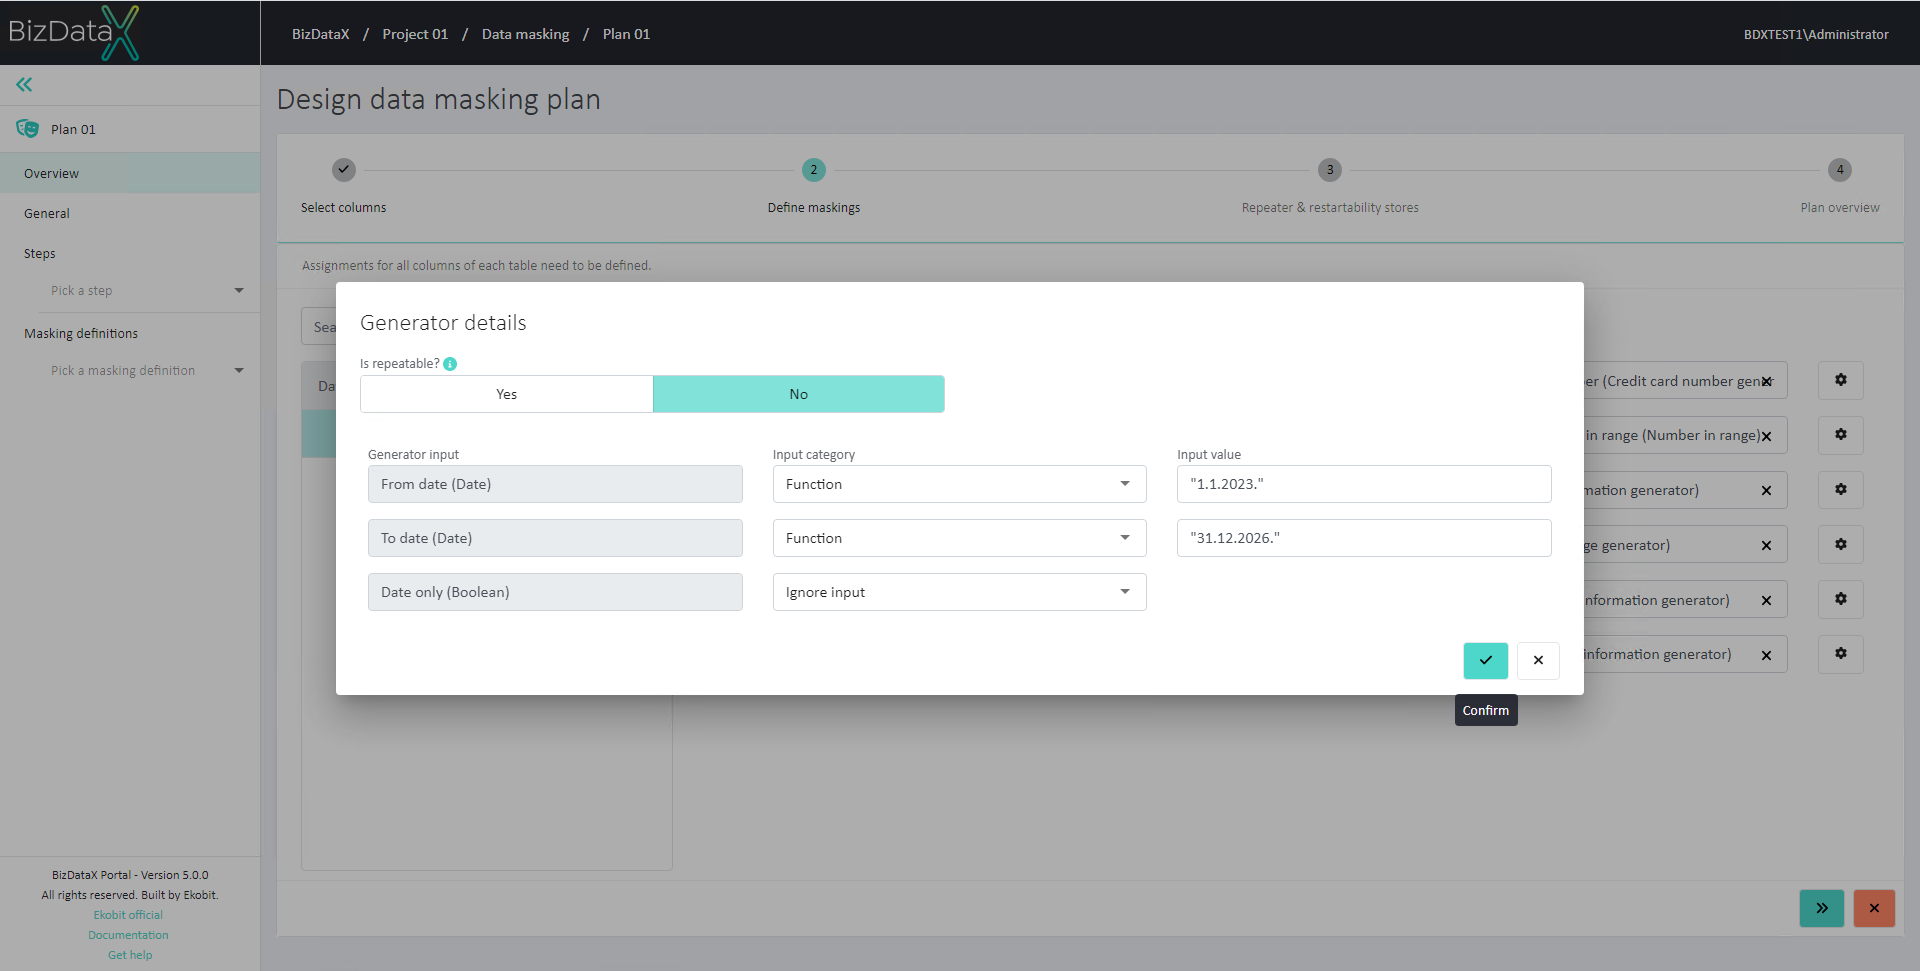The height and width of the screenshot is (971, 1920).
Task: Click the Repeater & restartability stores label
Action: click(x=1330, y=208)
